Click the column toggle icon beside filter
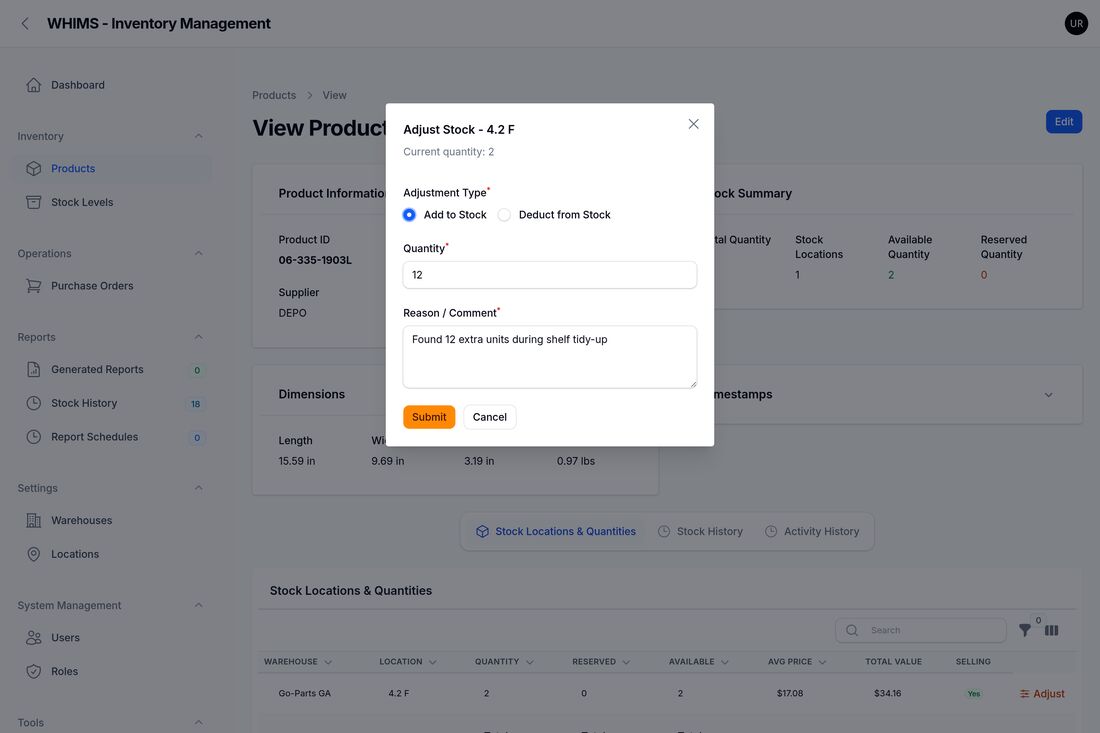Viewport: 1100px width, 733px height. point(1051,631)
